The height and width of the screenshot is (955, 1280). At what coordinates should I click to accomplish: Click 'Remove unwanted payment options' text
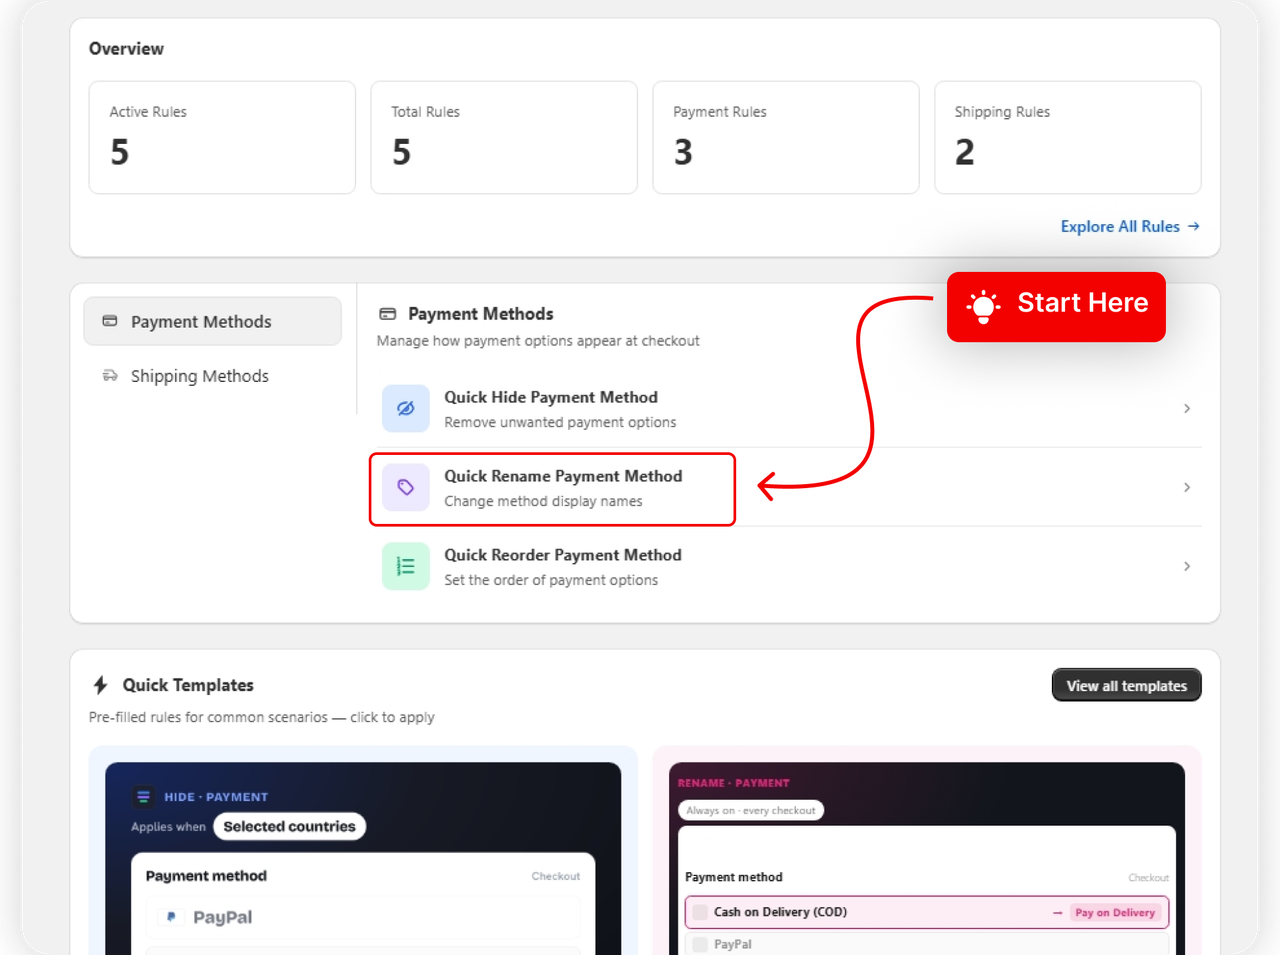tap(560, 422)
